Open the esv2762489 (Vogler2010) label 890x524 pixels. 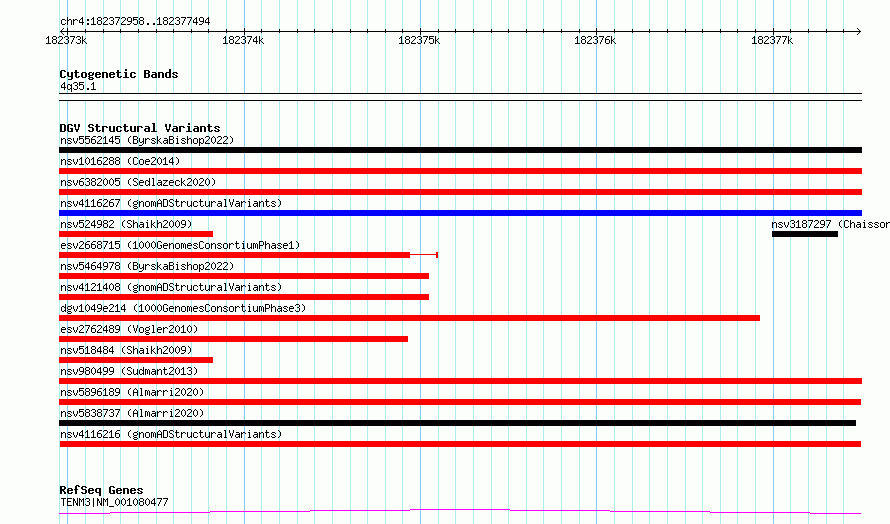(x=129, y=329)
